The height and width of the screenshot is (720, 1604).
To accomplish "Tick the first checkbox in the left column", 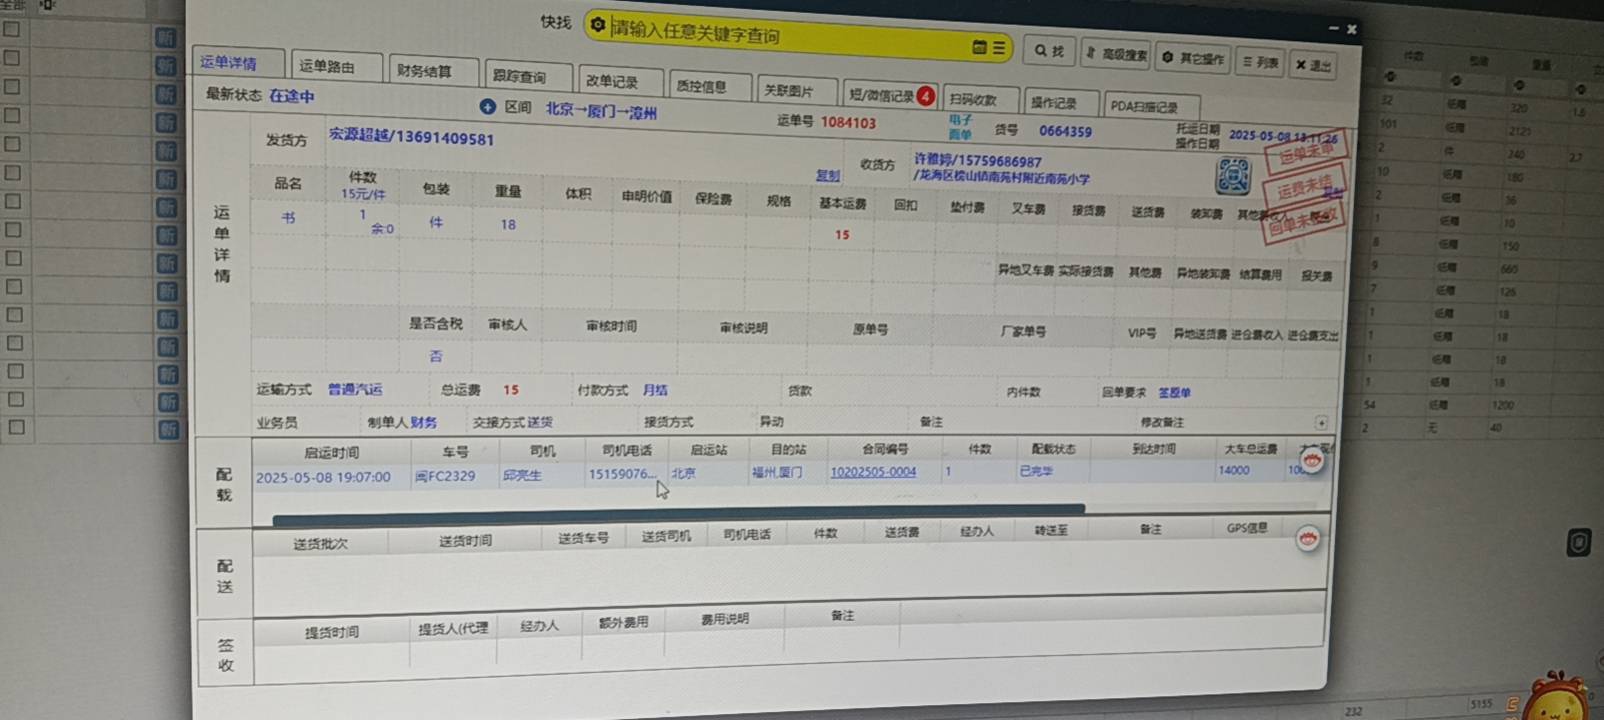I will (12, 29).
